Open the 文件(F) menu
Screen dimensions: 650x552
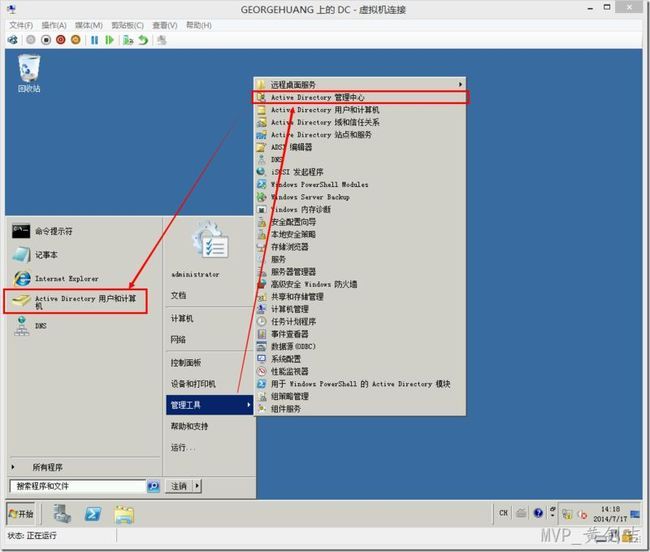pos(21,25)
